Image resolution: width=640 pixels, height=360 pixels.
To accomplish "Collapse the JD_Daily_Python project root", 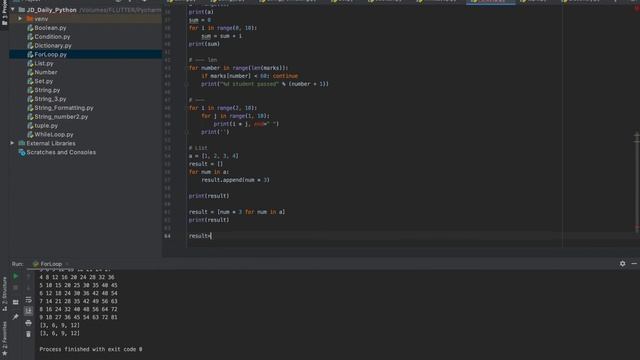I will [x=13, y=9].
